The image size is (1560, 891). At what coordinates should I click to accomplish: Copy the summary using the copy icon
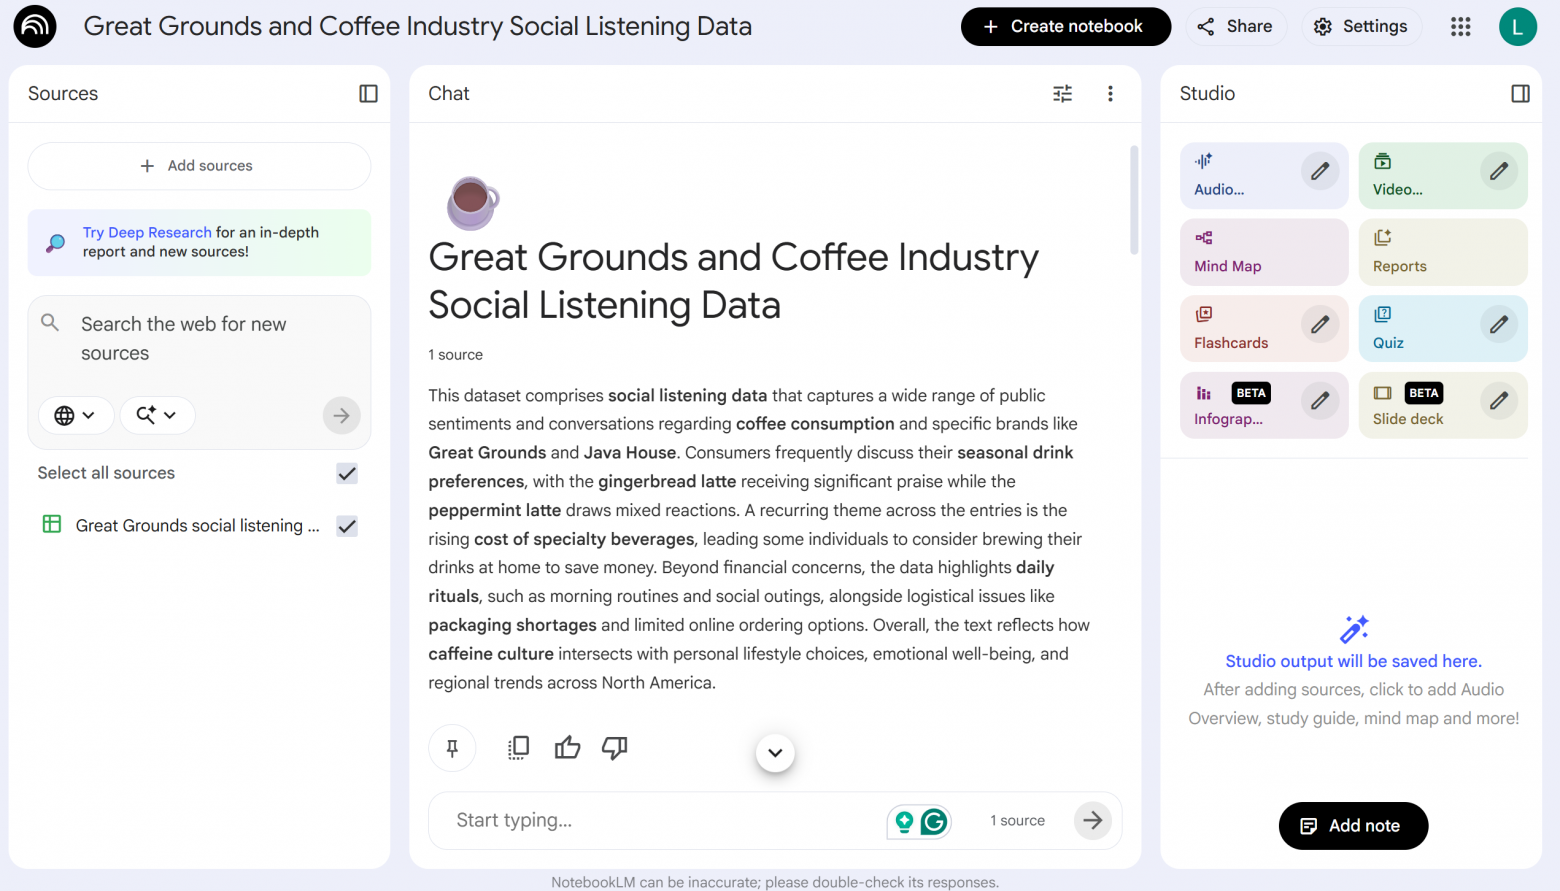[x=518, y=748]
